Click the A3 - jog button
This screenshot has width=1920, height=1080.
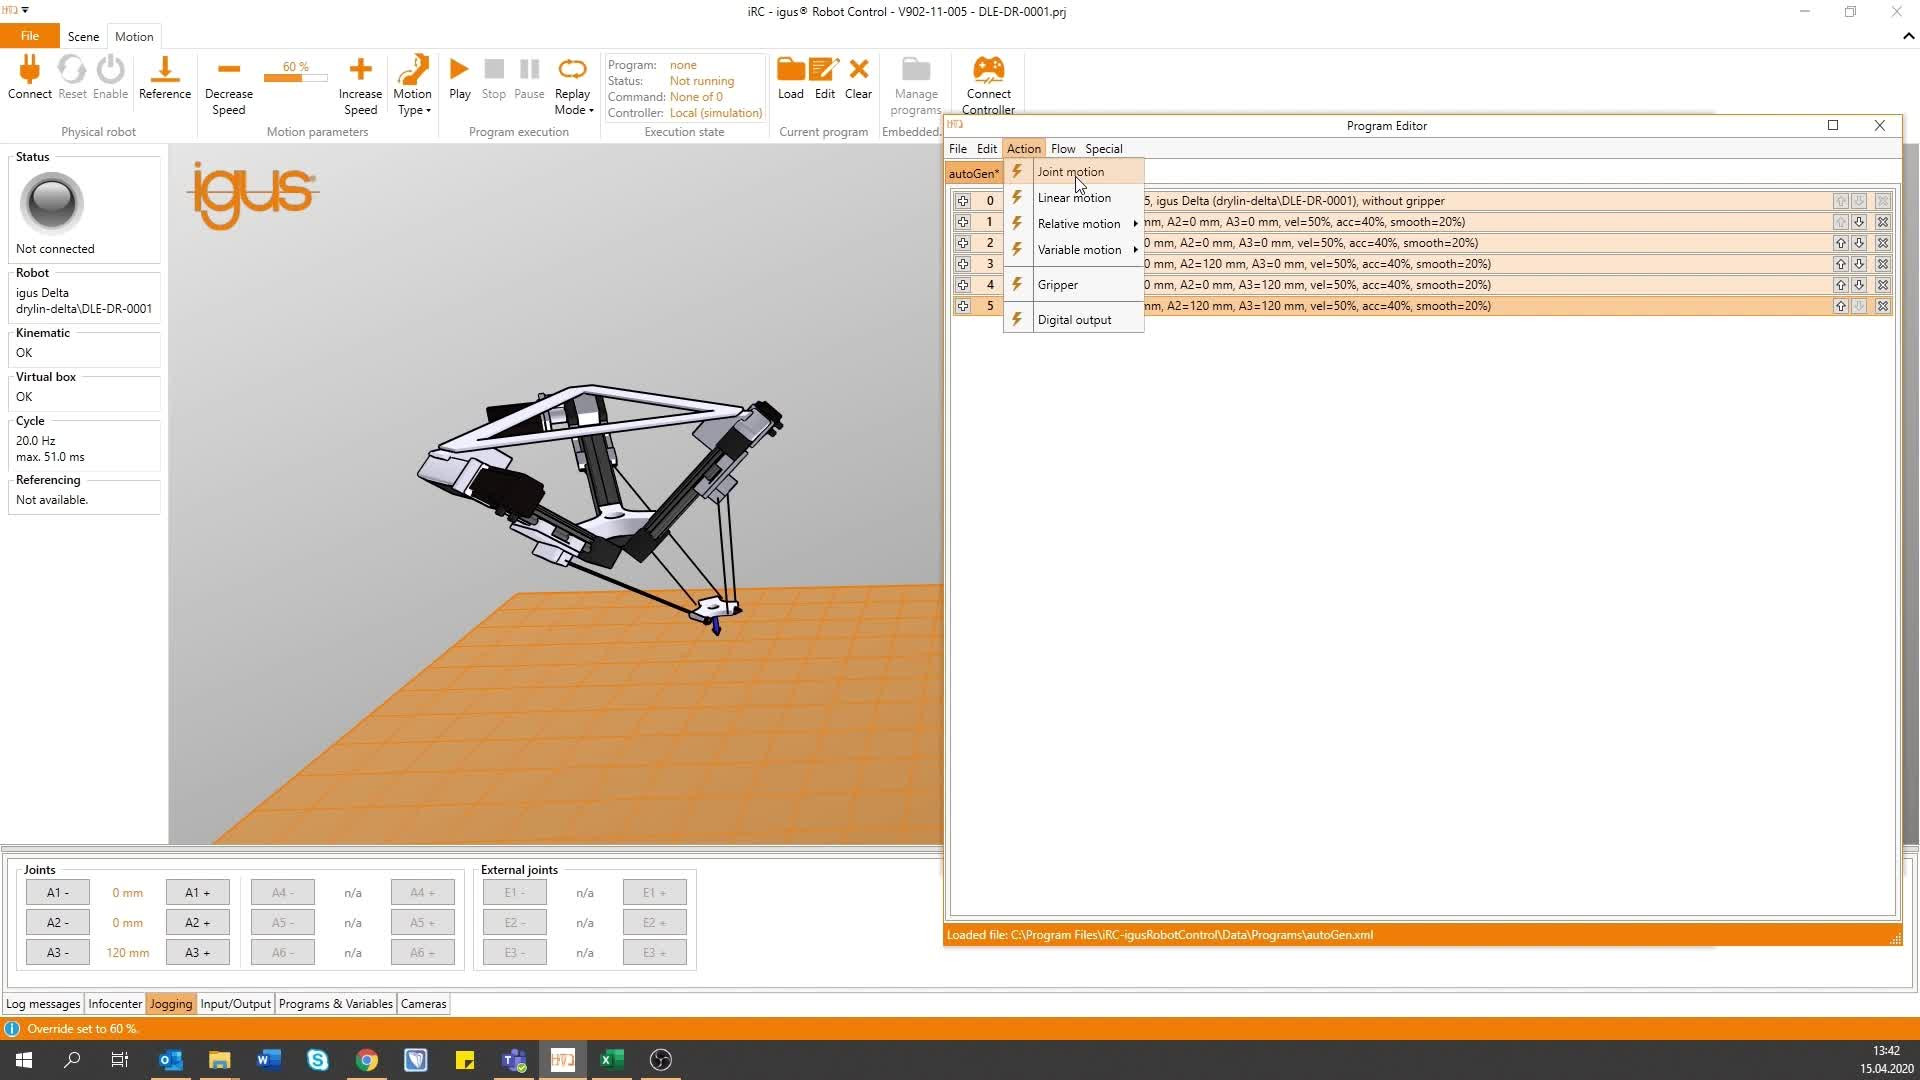(x=58, y=953)
